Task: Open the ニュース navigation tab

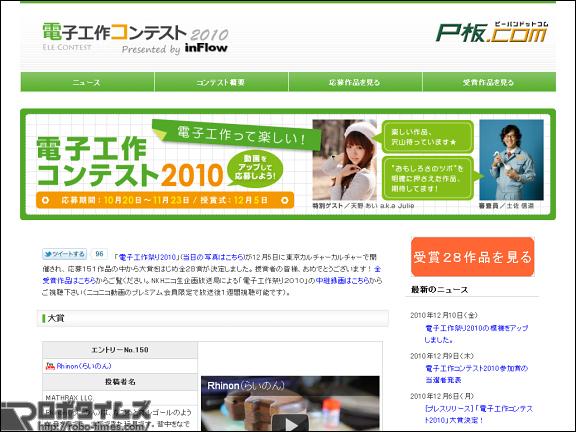Action: point(87,82)
